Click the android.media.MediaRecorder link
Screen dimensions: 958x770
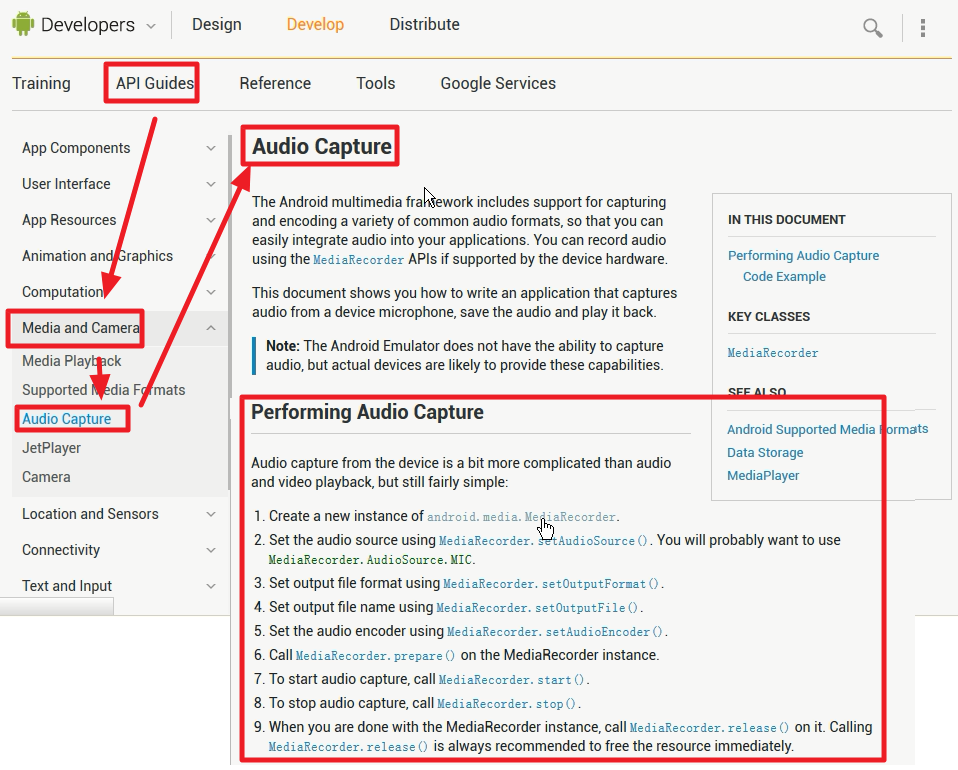(521, 517)
